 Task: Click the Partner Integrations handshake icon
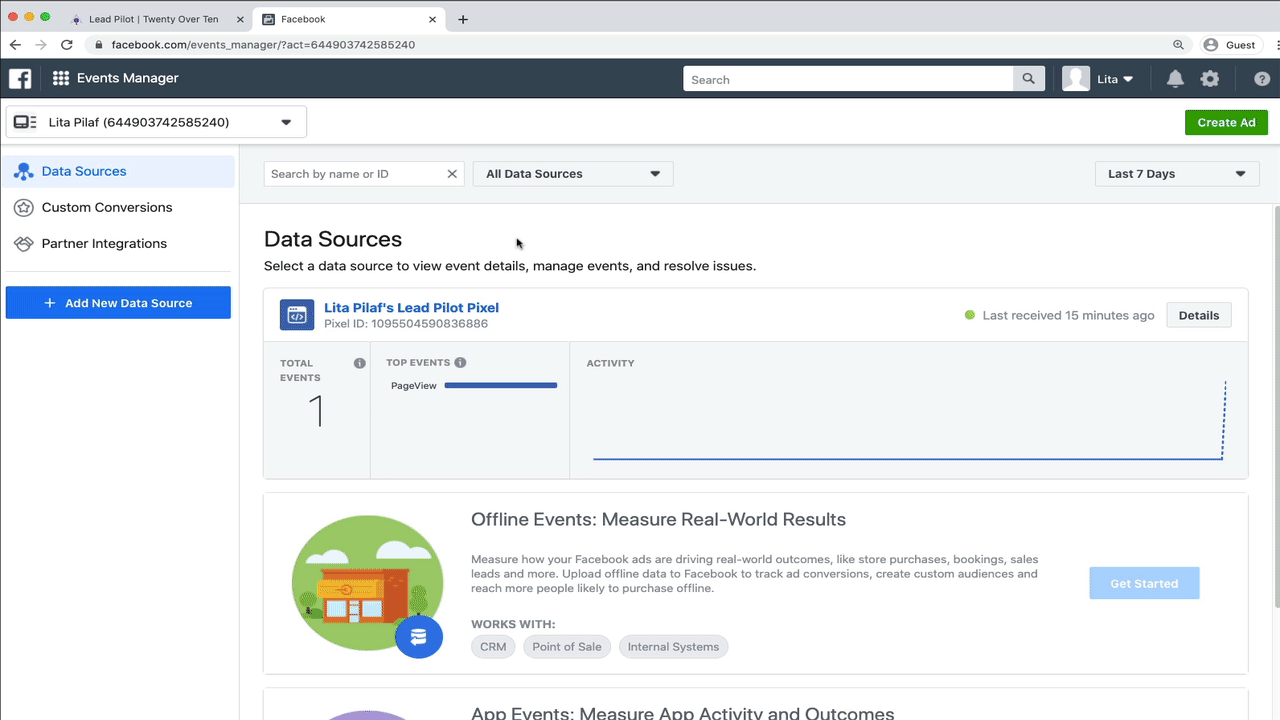pyautogui.click(x=23, y=244)
